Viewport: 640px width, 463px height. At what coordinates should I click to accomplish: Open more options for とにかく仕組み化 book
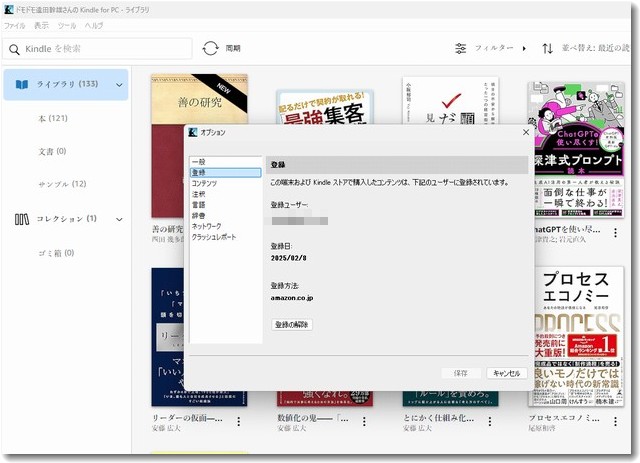(489, 421)
